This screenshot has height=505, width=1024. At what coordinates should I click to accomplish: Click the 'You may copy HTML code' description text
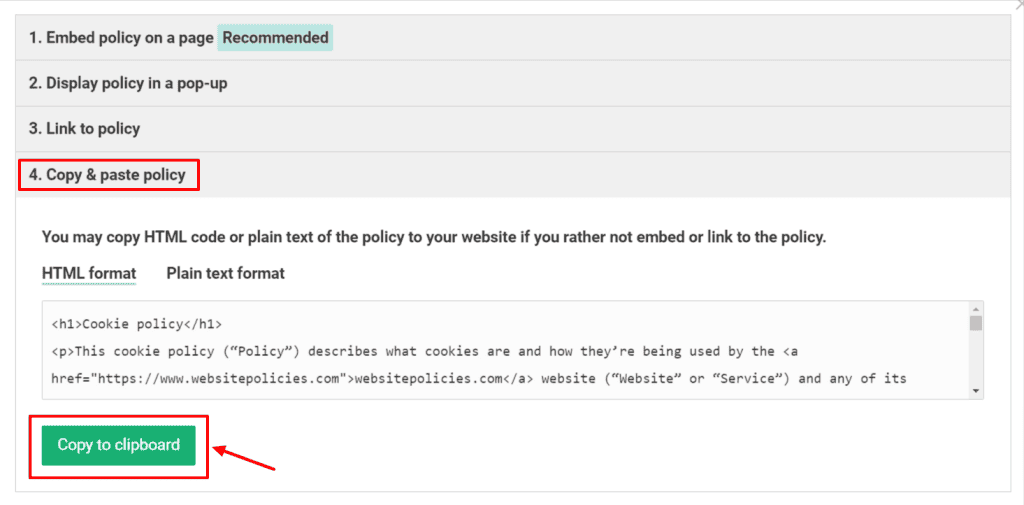(434, 236)
